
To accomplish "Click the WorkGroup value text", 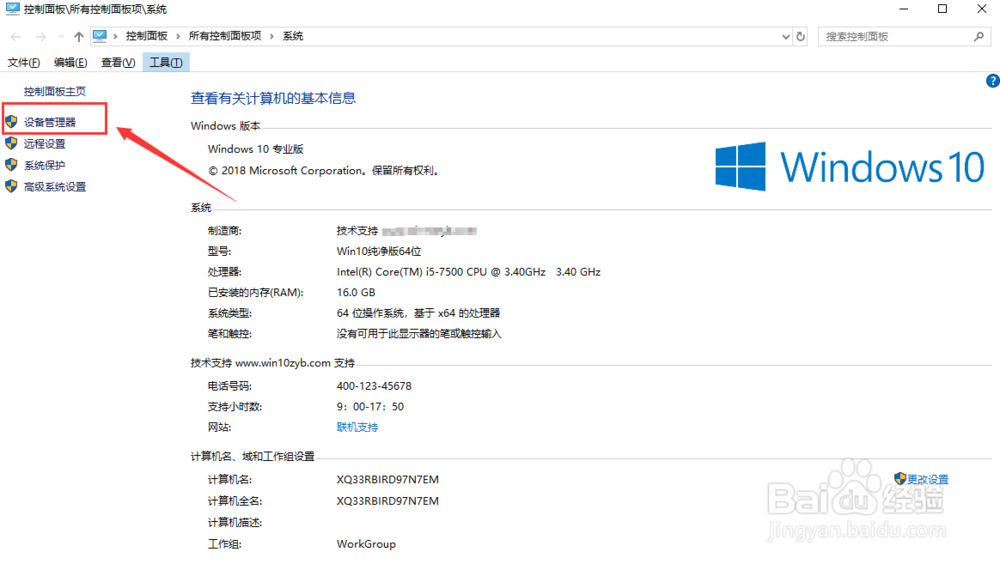I will (366, 544).
